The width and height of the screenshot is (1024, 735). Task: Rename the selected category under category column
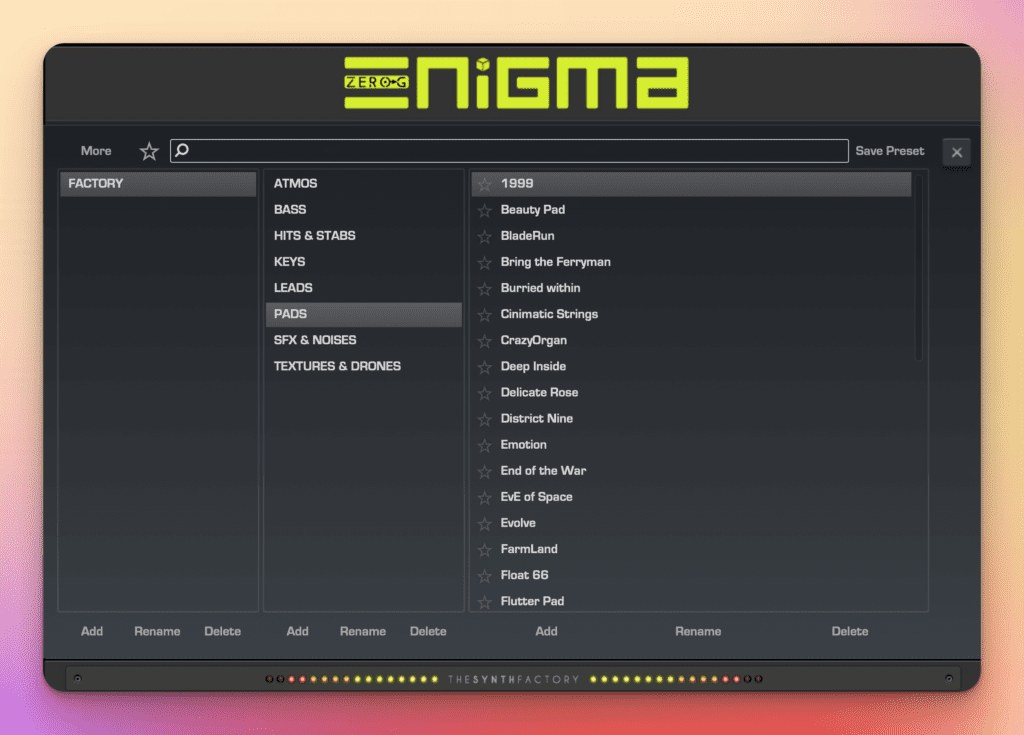tap(363, 632)
